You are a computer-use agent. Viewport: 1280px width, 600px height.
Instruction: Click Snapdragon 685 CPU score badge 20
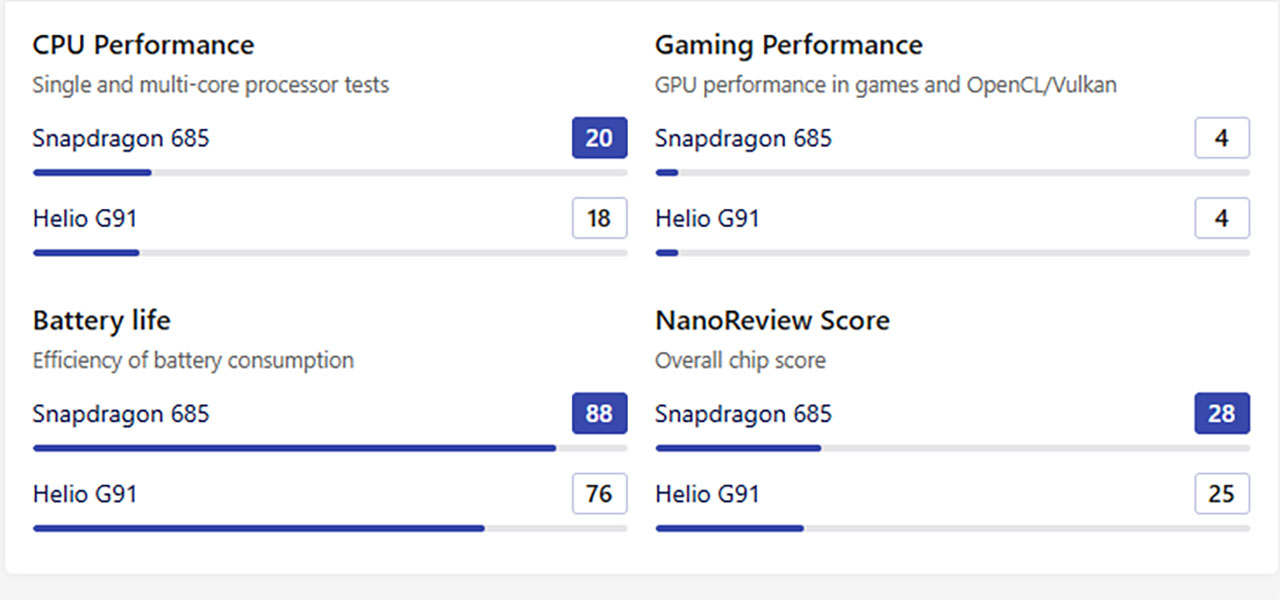(x=599, y=138)
